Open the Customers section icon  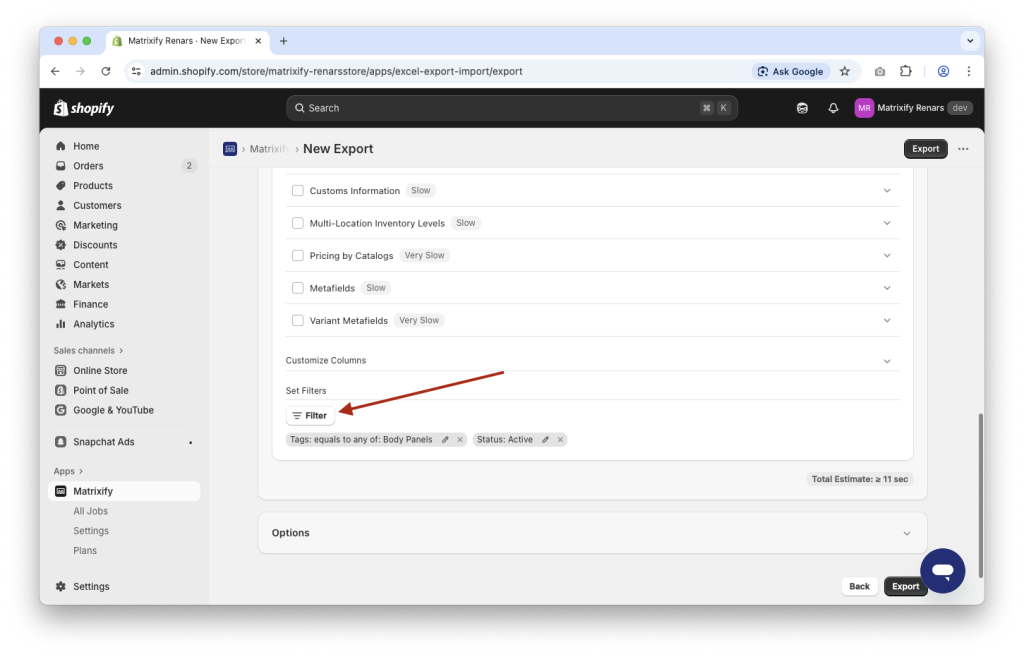[x=62, y=205]
